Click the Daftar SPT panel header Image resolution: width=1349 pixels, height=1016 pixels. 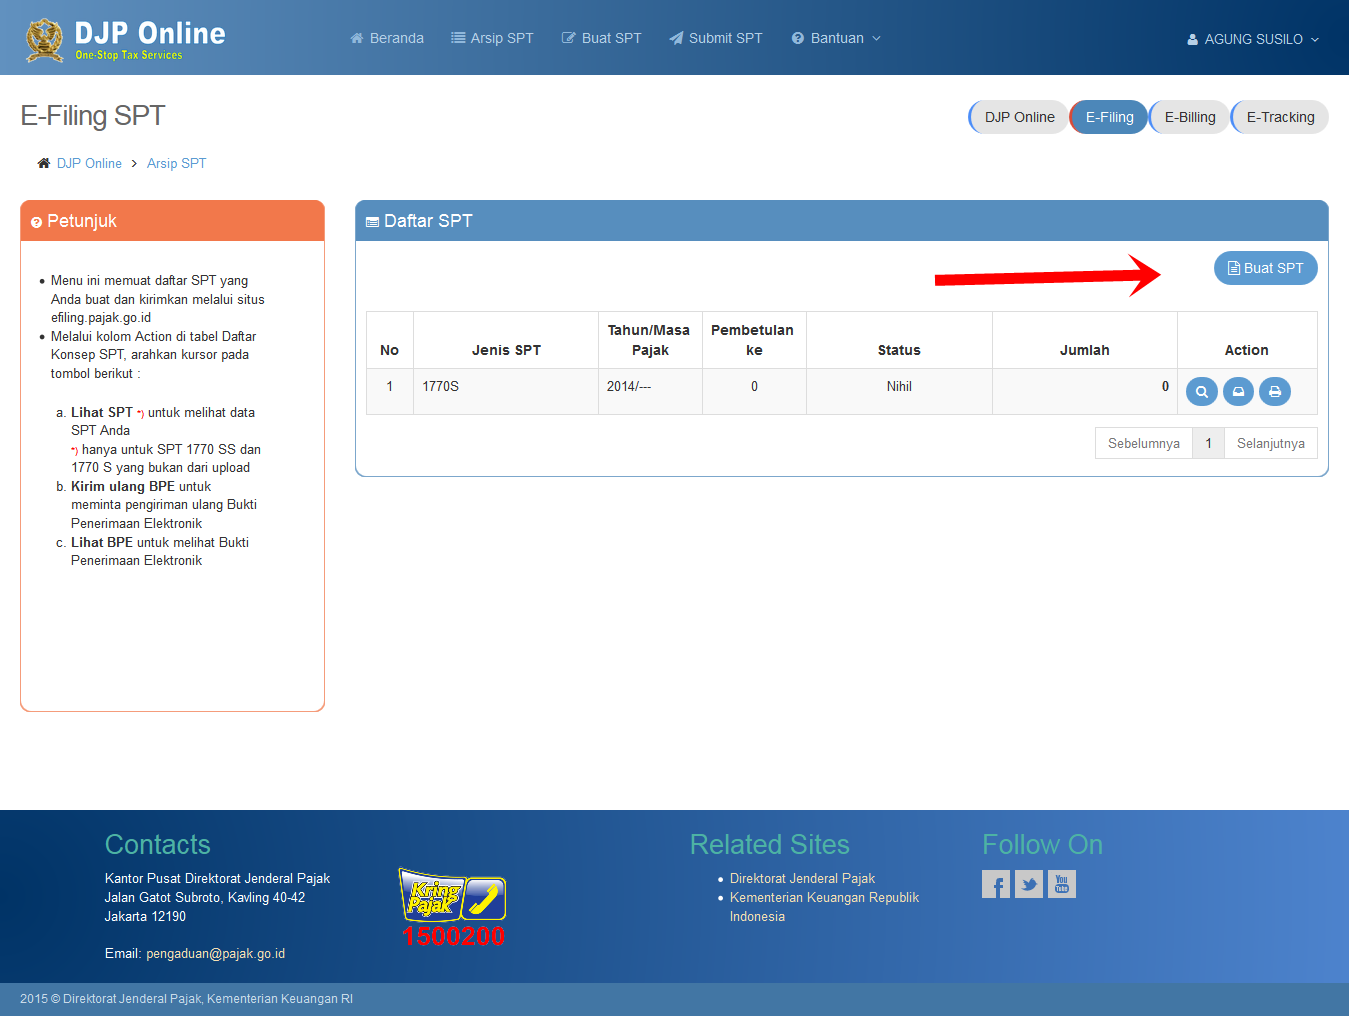coord(842,221)
